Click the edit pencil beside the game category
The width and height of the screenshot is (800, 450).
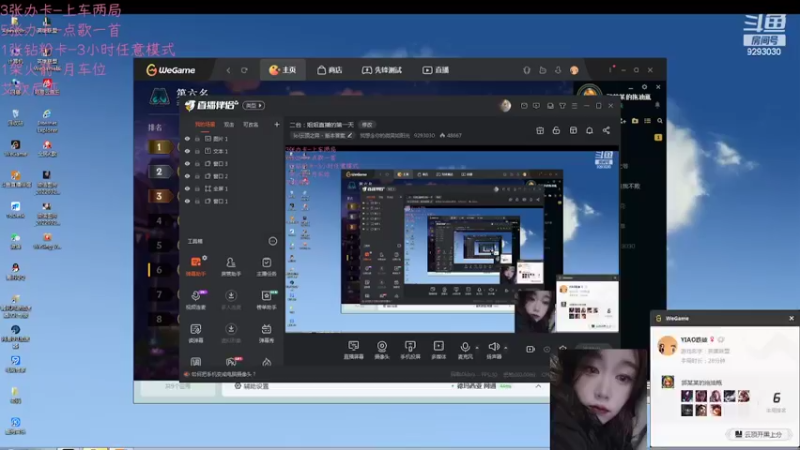[350, 135]
